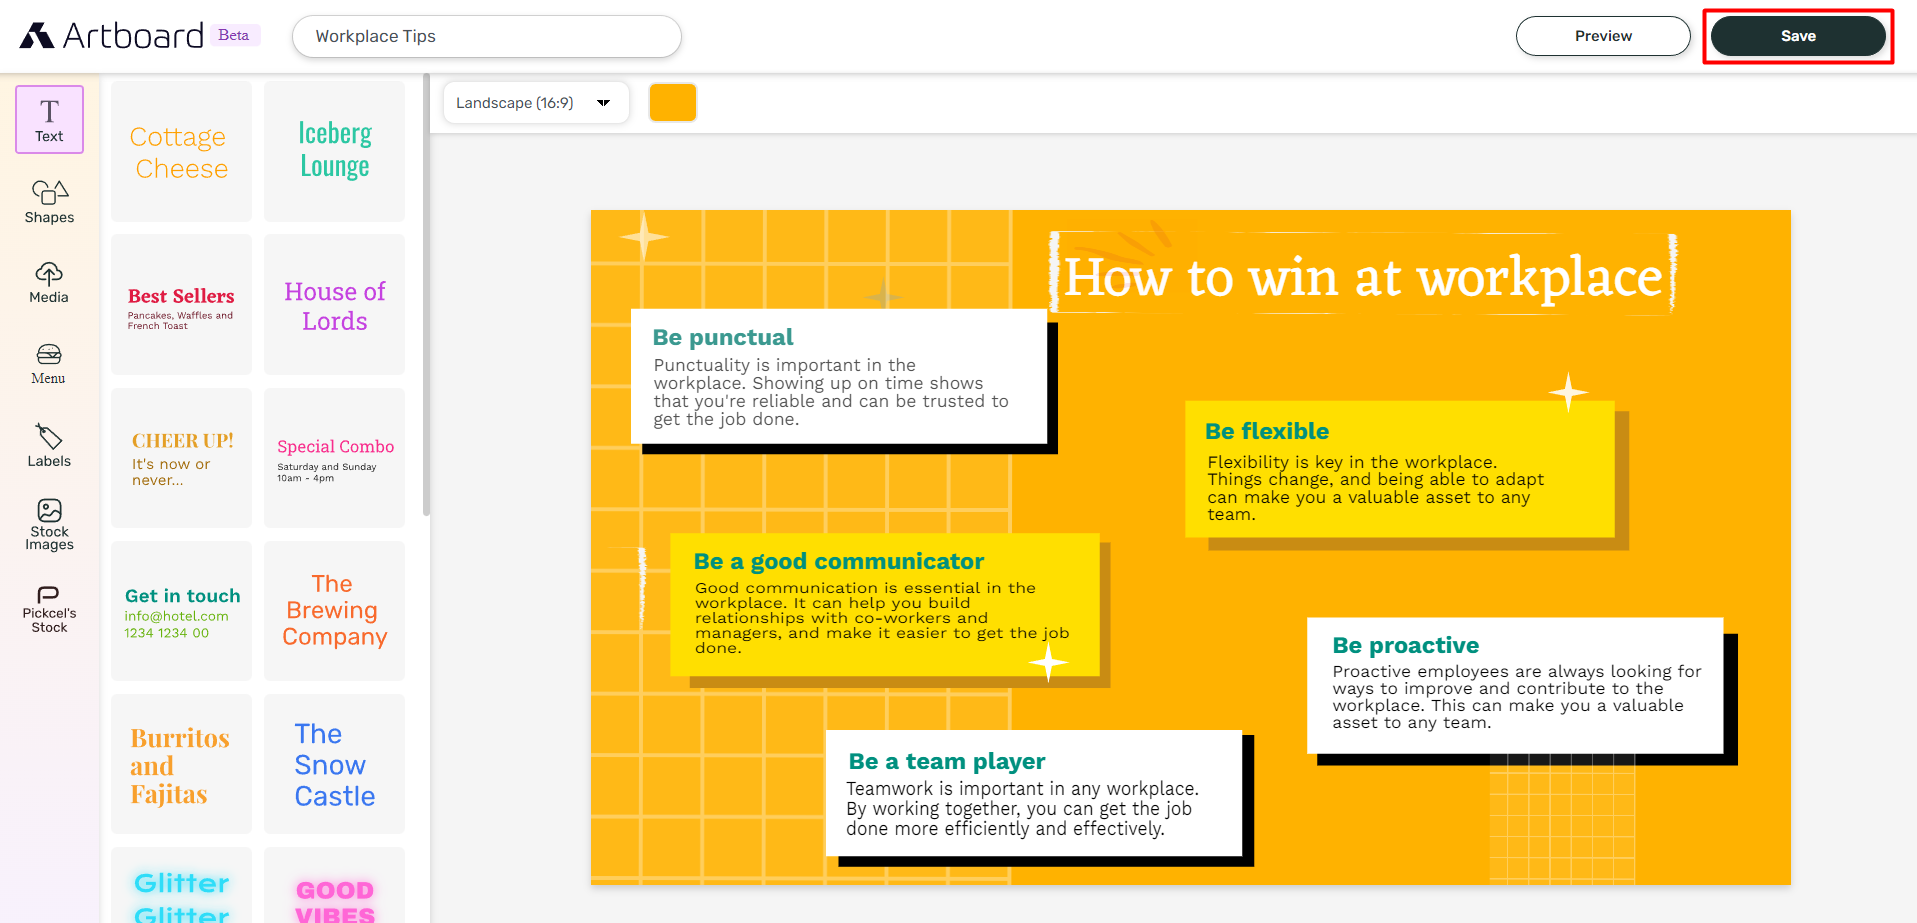
Task: Edit the Workplace Tips title field
Action: (x=486, y=36)
